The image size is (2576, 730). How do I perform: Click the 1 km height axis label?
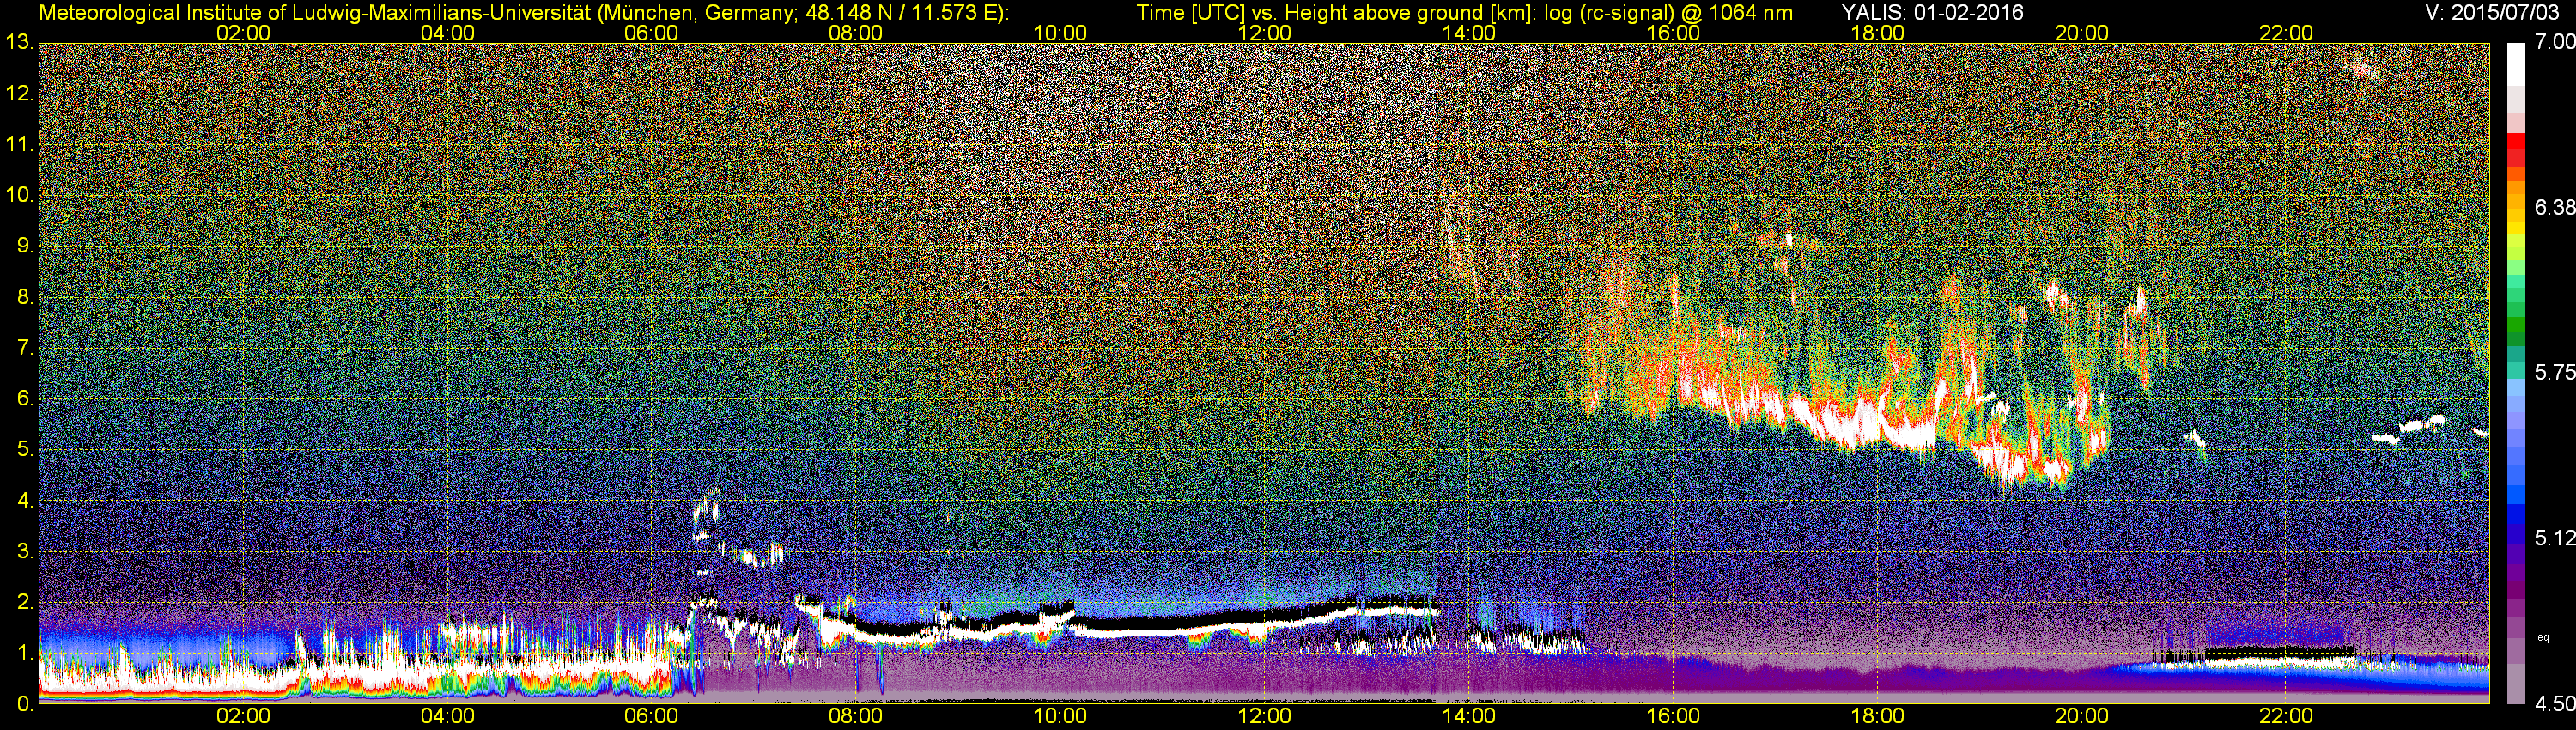coord(25,653)
